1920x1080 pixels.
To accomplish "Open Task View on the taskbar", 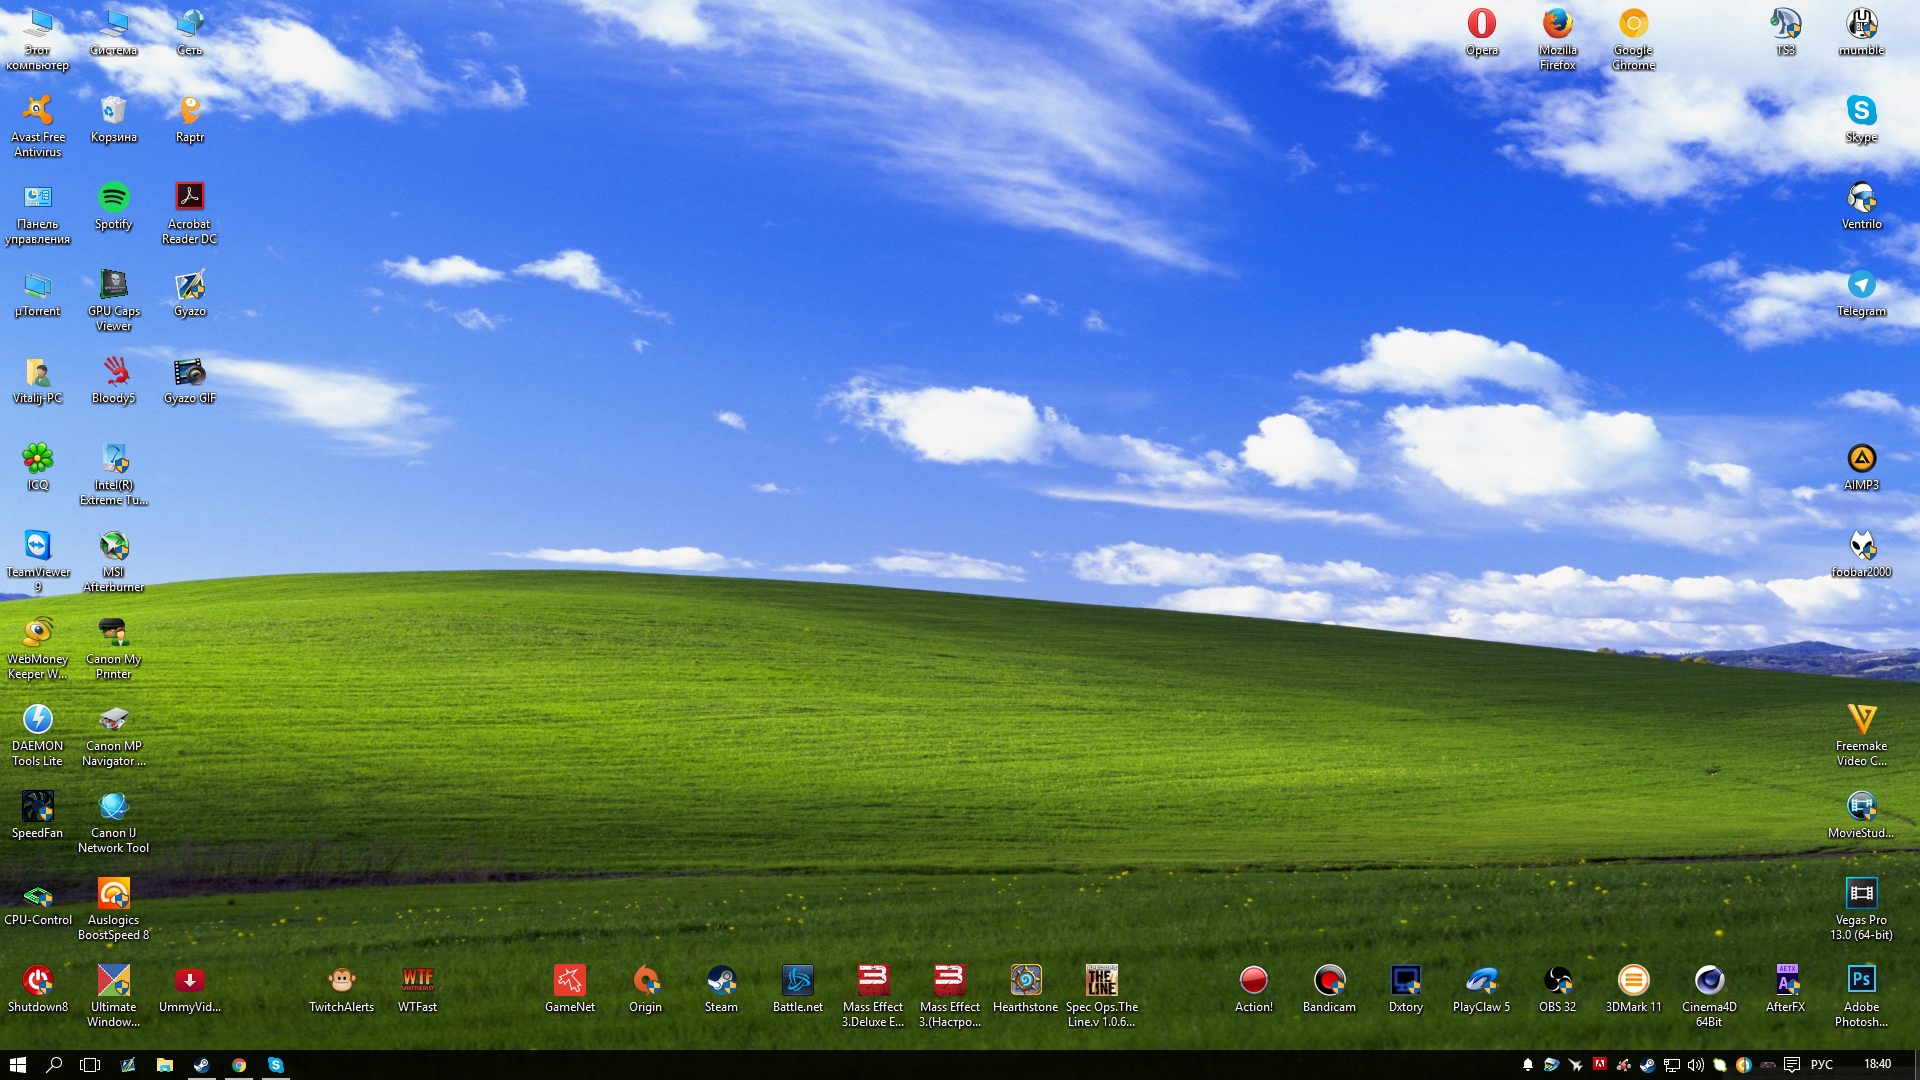I will pos(90,1065).
